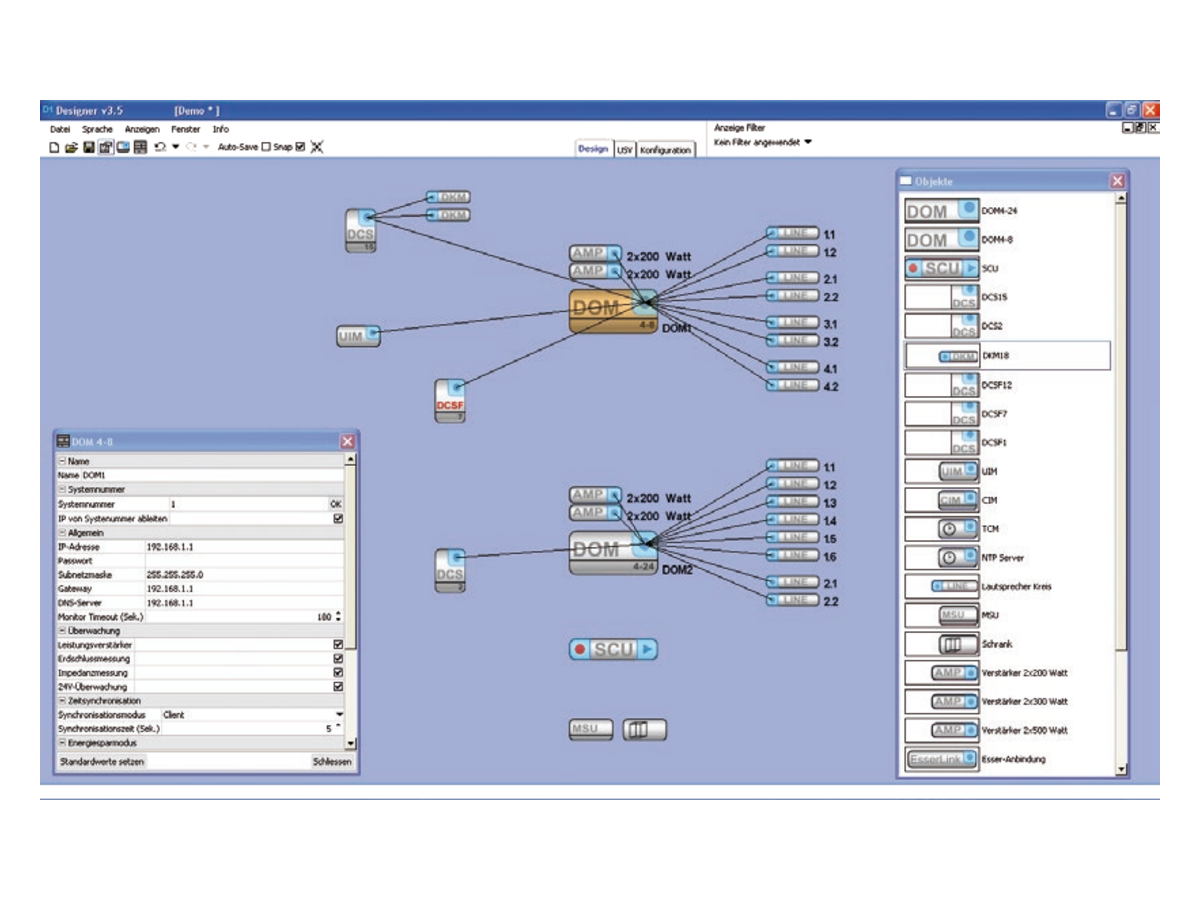Collapse the Überwachung section
The width and height of the screenshot is (1200, 900).
62,631
